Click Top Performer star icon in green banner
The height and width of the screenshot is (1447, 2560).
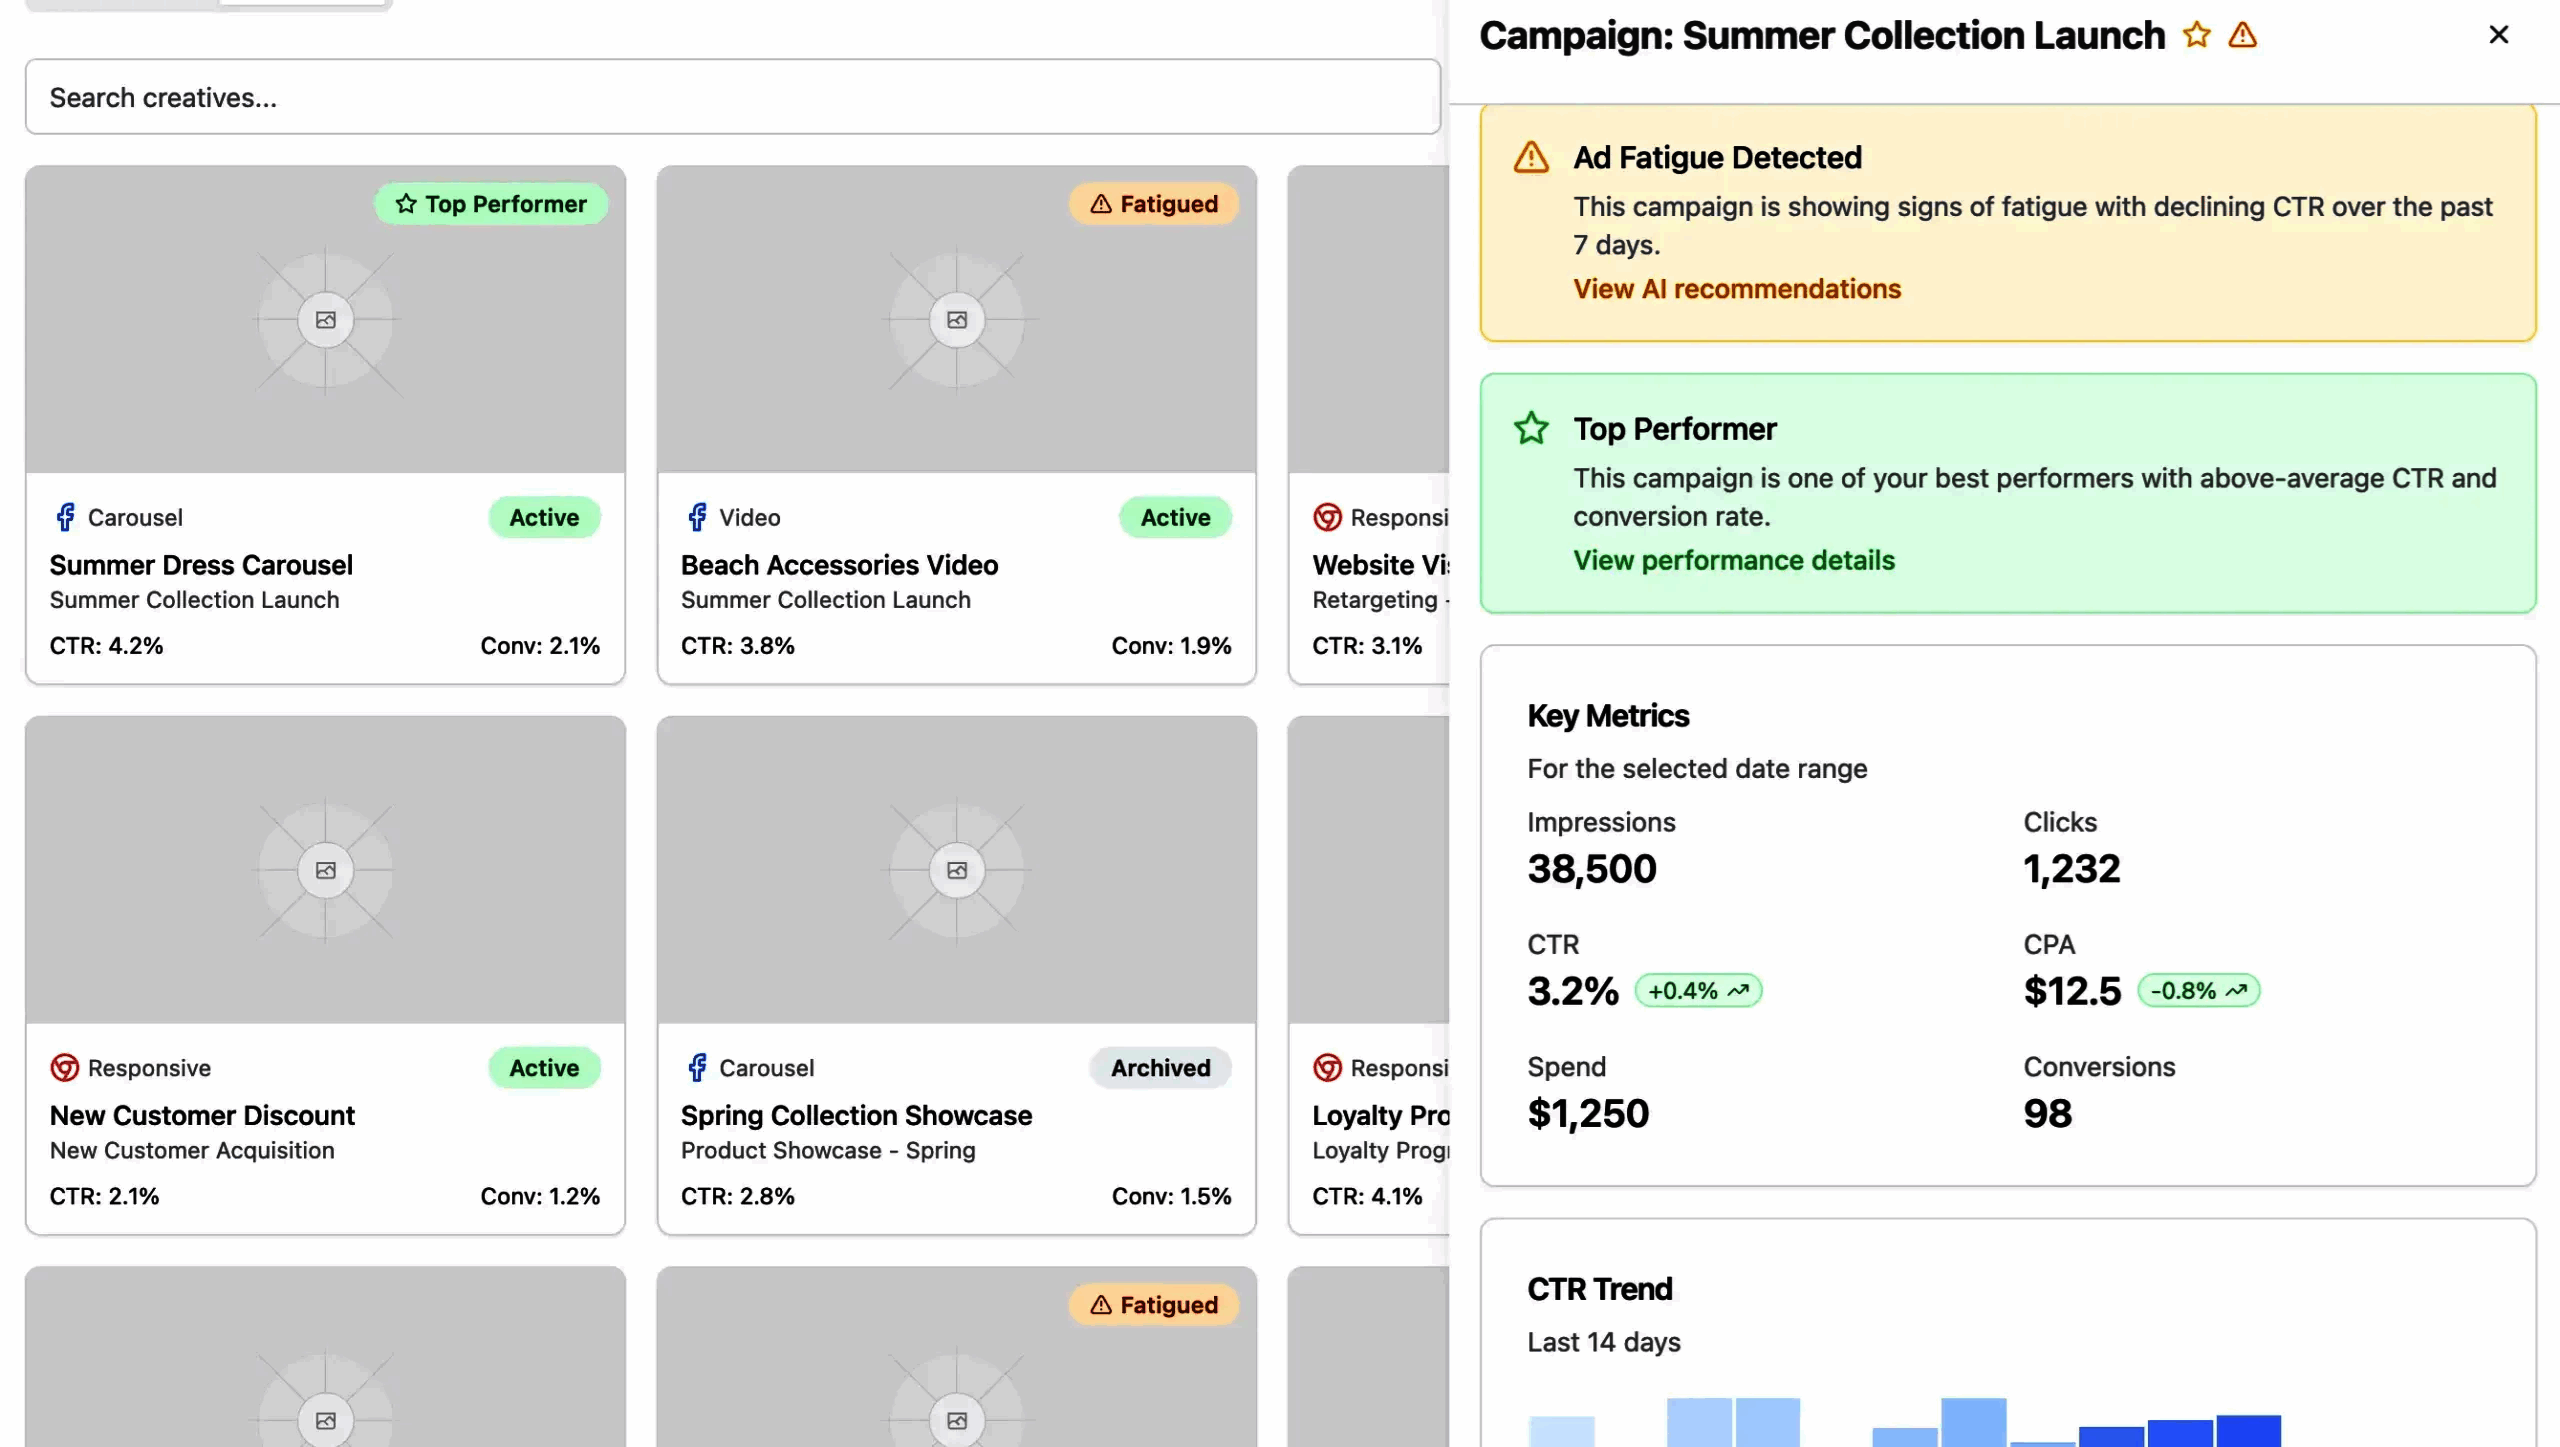click(x=1530, y=429)
